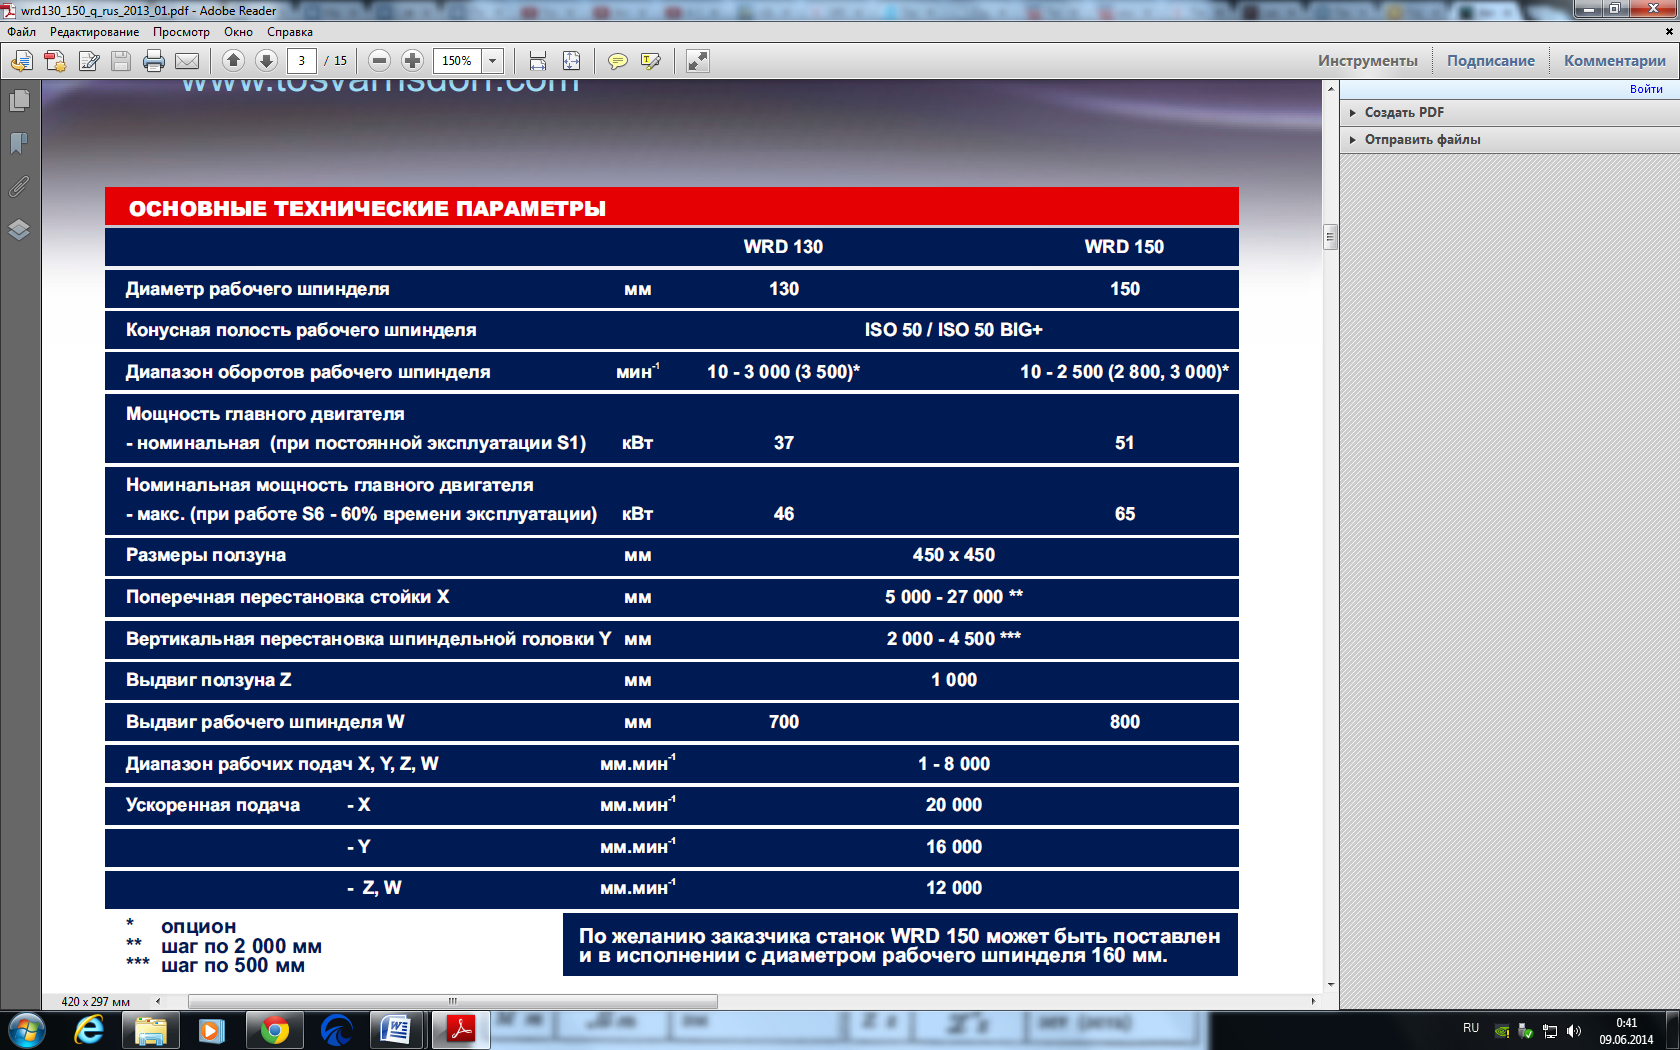This screenshot has height=1050, width=1680.
Task: Click the vertical scrollbar down arrow
Action: point(1330,985)
